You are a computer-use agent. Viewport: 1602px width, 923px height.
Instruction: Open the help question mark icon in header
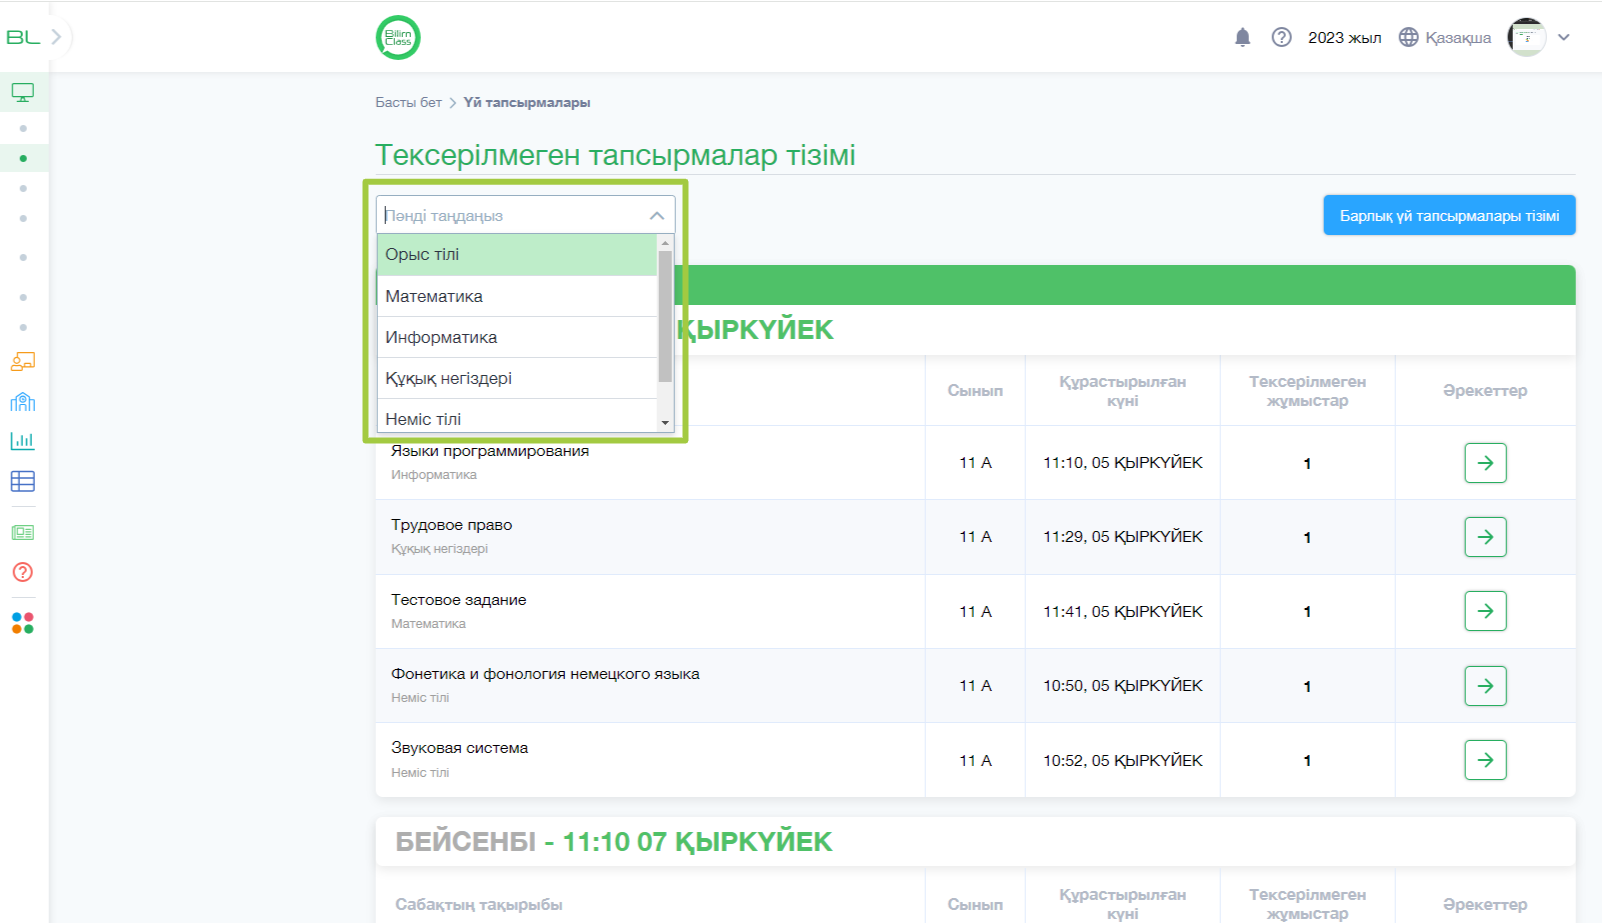click(x=1281, y=38)
